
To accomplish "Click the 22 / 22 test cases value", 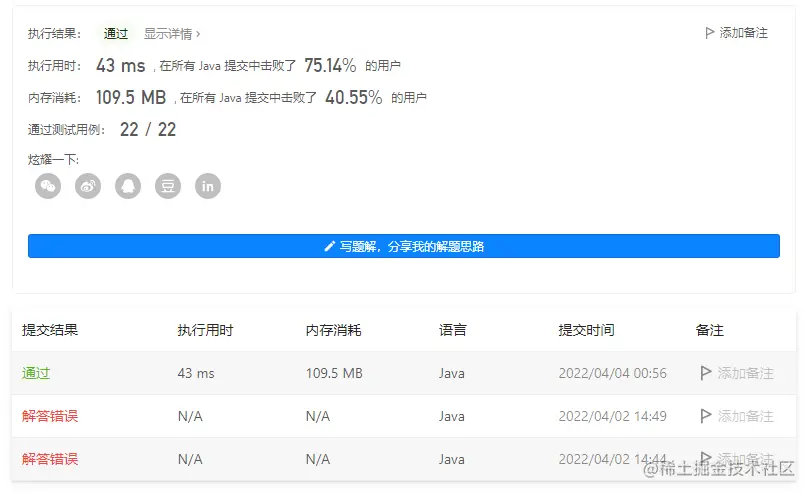I will [x=148, y=129].
